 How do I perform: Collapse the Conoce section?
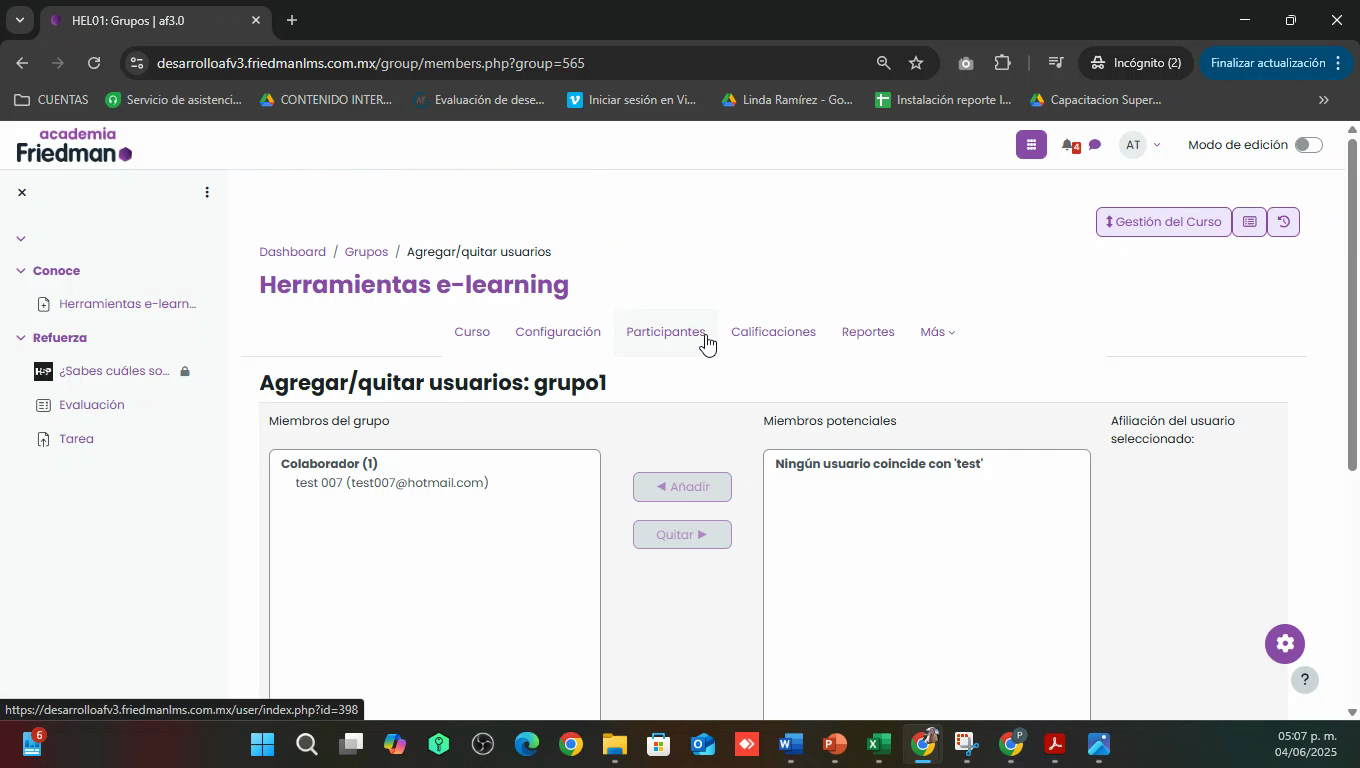[x=21, y=271]
